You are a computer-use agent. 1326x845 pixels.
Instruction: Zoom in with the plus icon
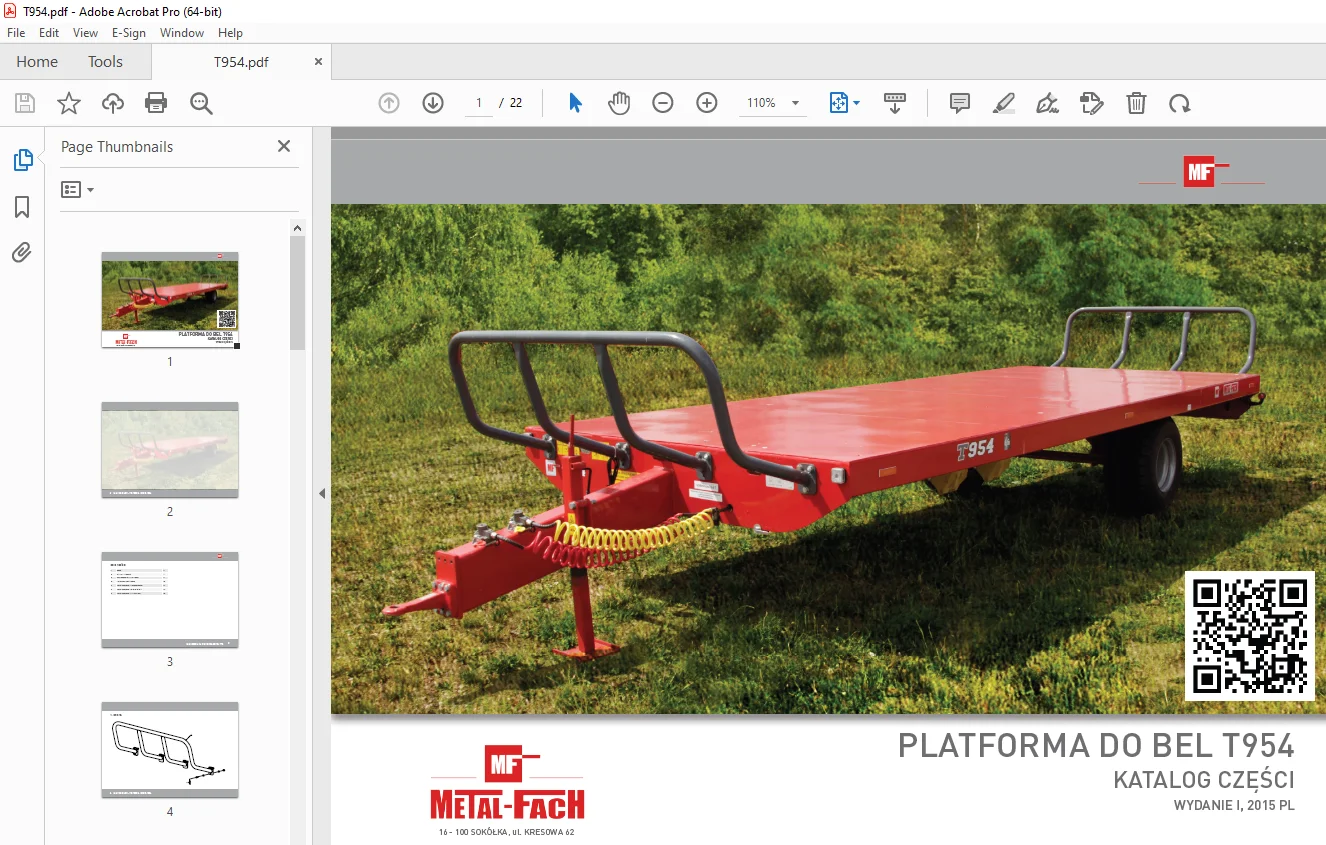[x=707, y=103]
